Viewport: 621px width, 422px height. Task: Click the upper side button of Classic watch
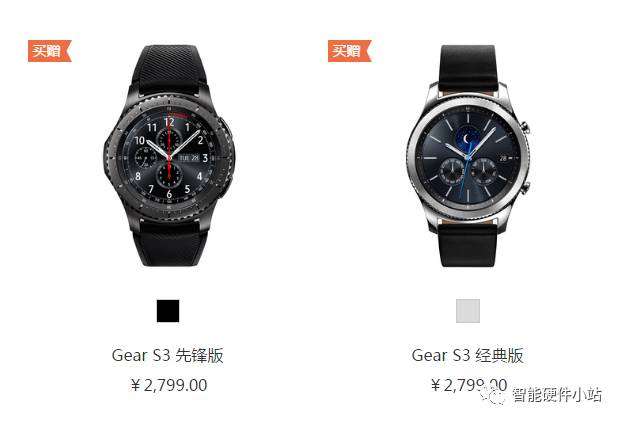pos(525,127)
